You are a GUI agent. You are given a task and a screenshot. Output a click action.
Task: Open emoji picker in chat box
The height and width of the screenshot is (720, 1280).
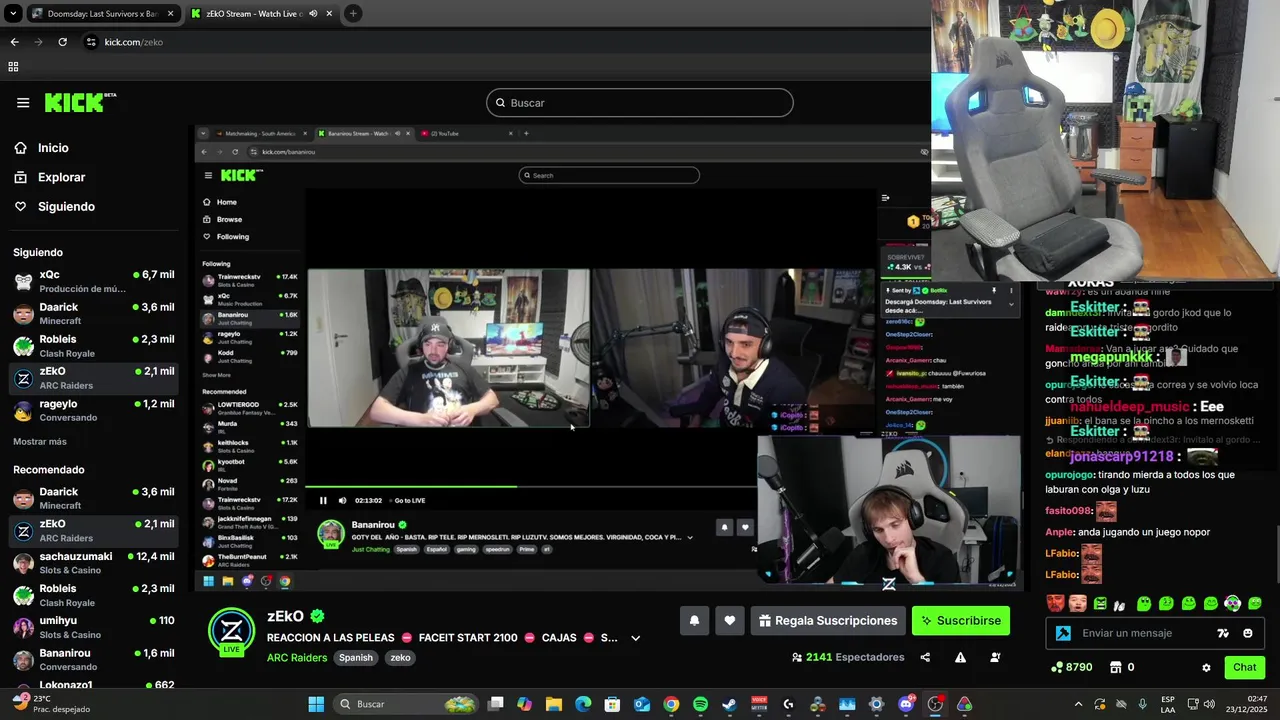(x=1247, y=633)
